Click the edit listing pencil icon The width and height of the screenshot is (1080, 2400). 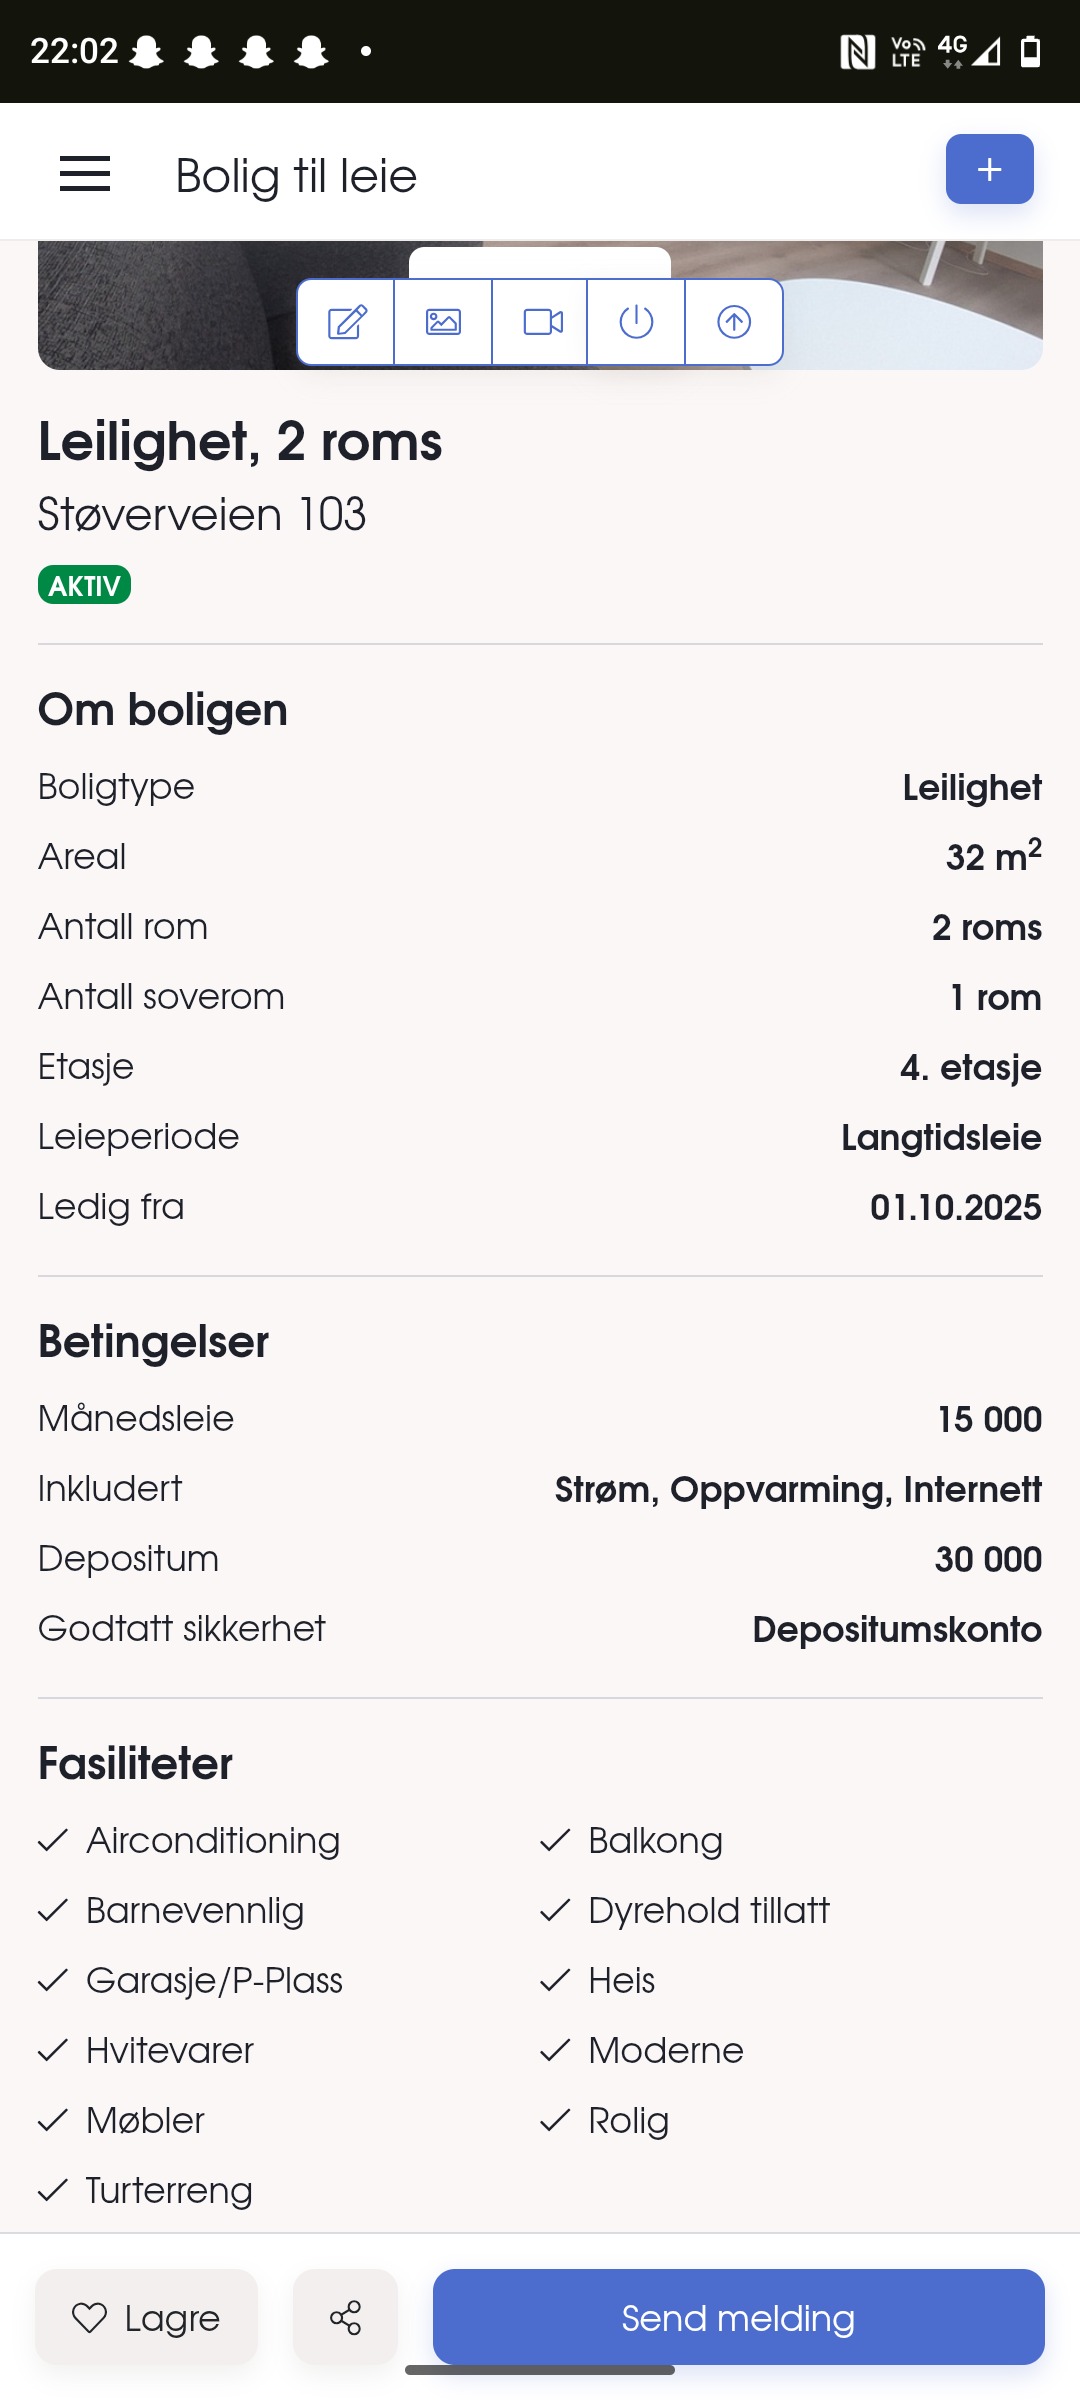click(x=346, y=322)
